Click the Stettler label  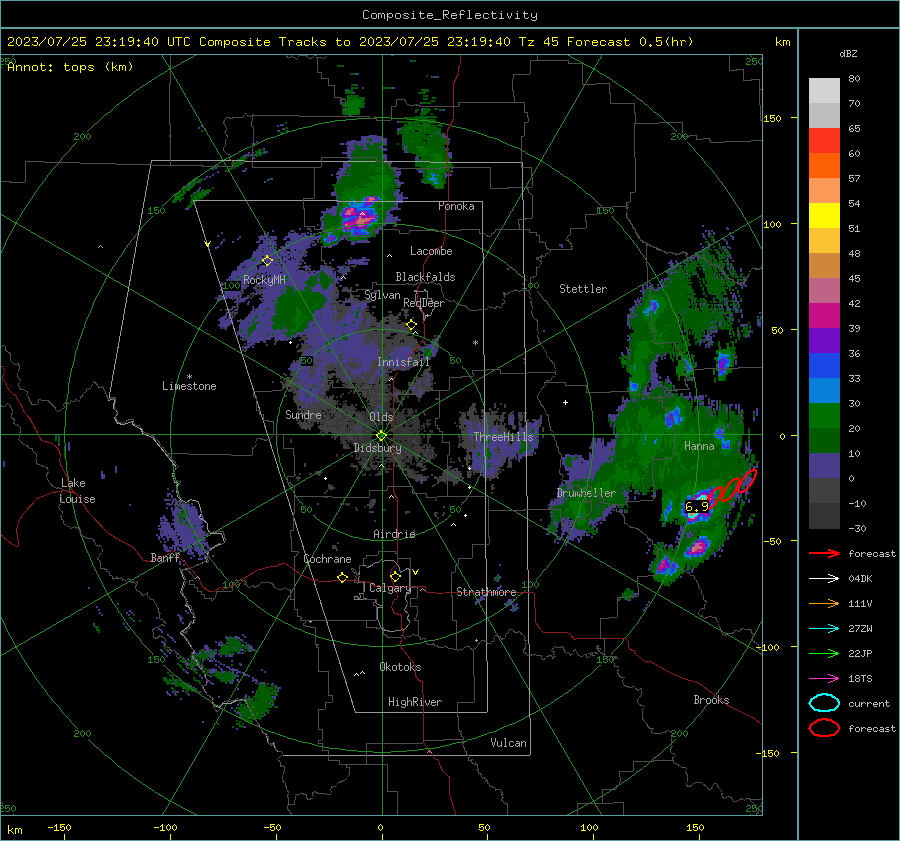[x=583, y=289]
